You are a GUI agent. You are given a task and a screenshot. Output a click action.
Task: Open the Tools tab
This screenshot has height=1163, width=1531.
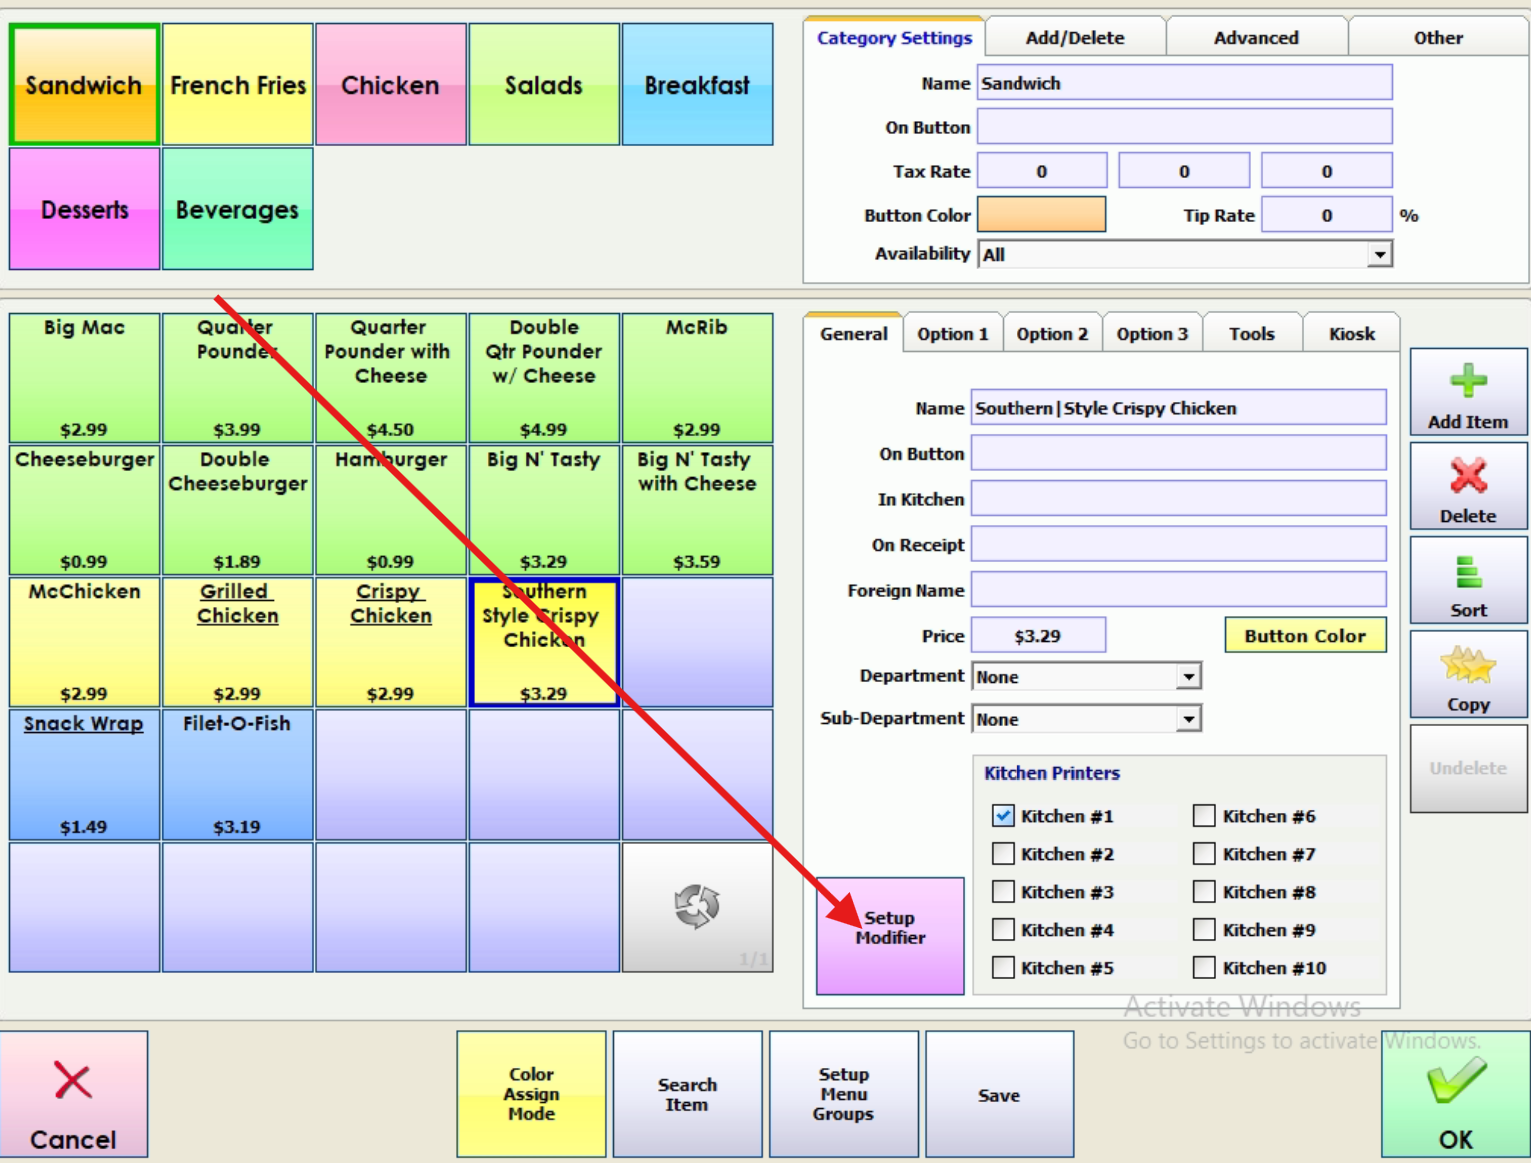[x=1252, y=334]
